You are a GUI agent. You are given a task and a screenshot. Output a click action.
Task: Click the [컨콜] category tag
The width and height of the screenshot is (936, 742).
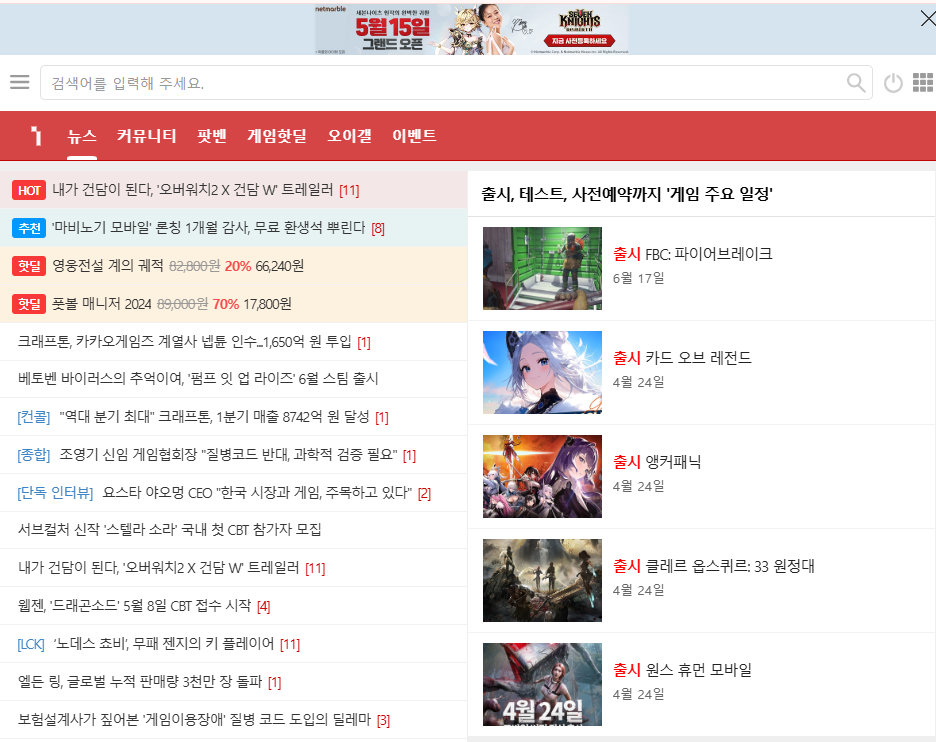pos(34,417)
